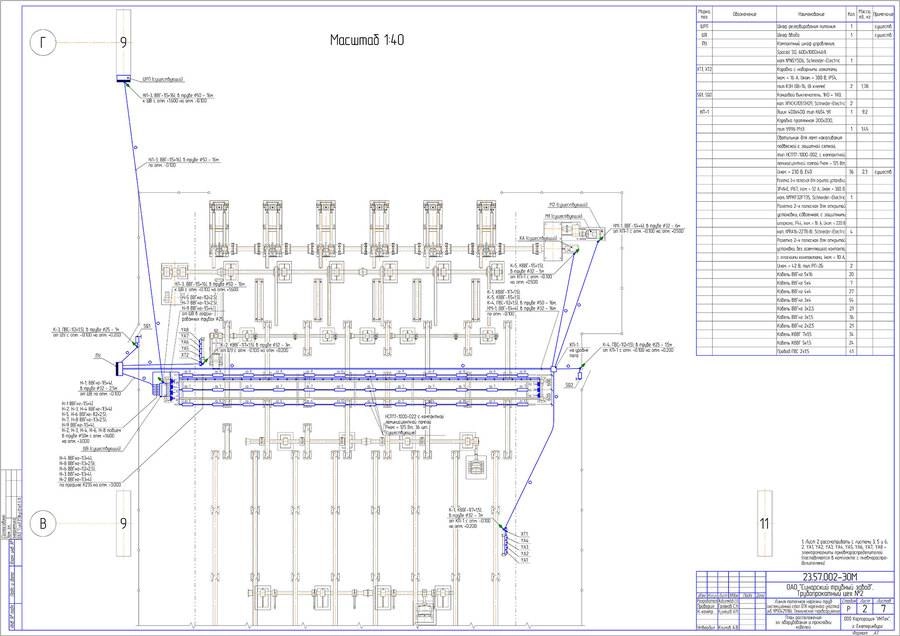
Task: Click the bottom column 9 axis rectangle
Action: (x=123, y=523)
